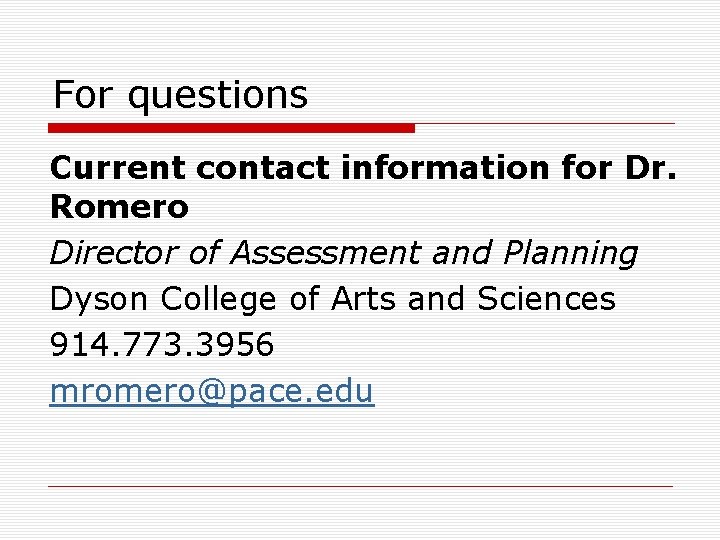Select the phone number 914.773.3956
Image resolution: width=720 pixels, height=540 pixels.
coord(162,344)
